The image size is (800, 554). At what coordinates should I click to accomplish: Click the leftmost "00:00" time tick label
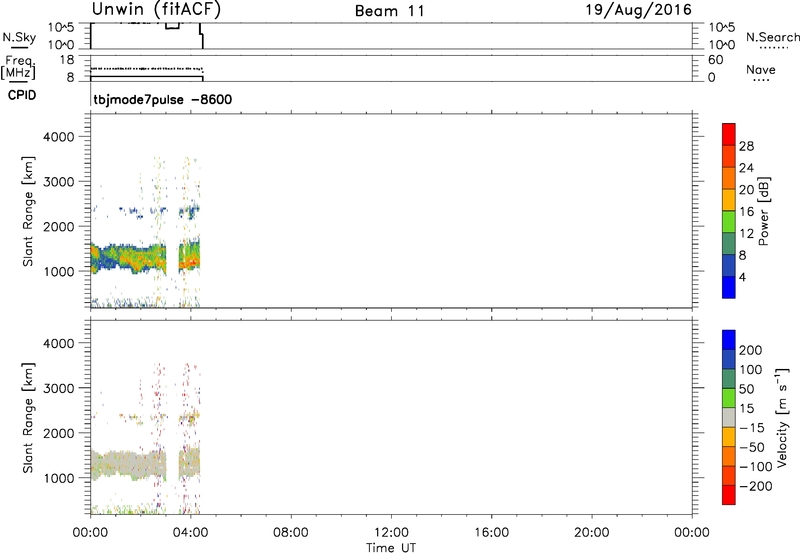tap(90, 533)
